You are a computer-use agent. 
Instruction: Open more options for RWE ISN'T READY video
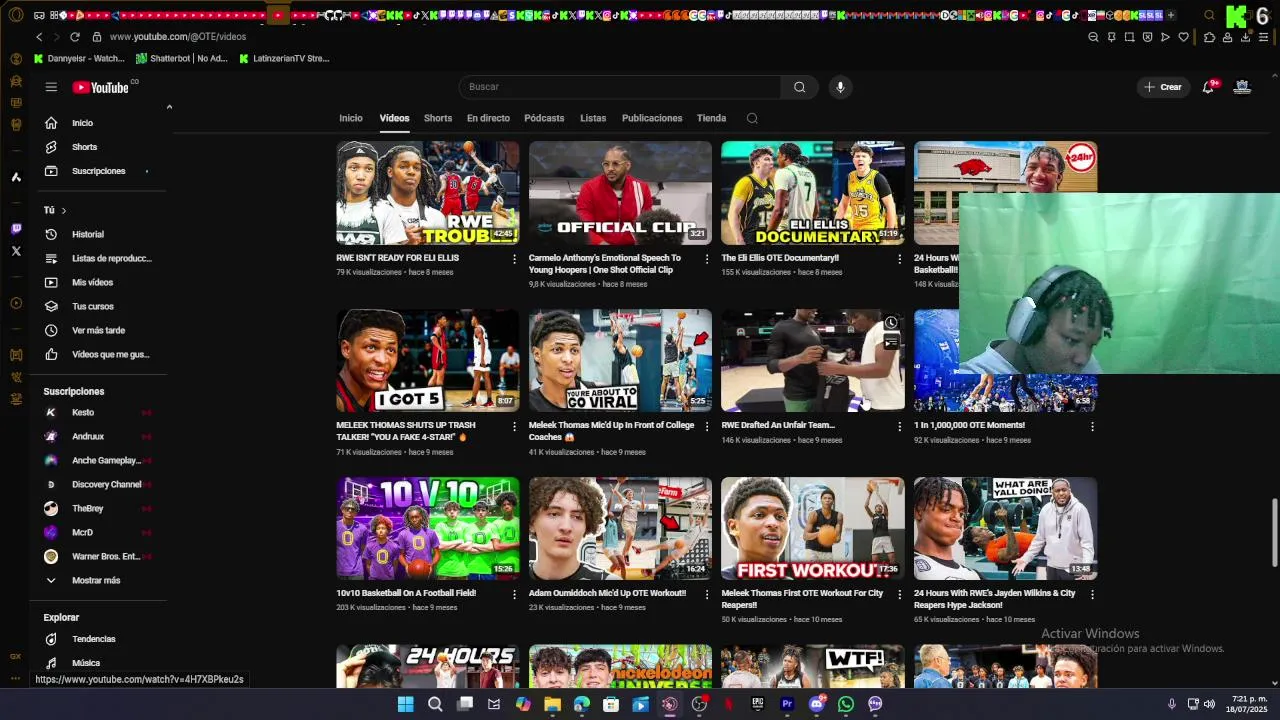pyautogui.click(x=514, y=258)
